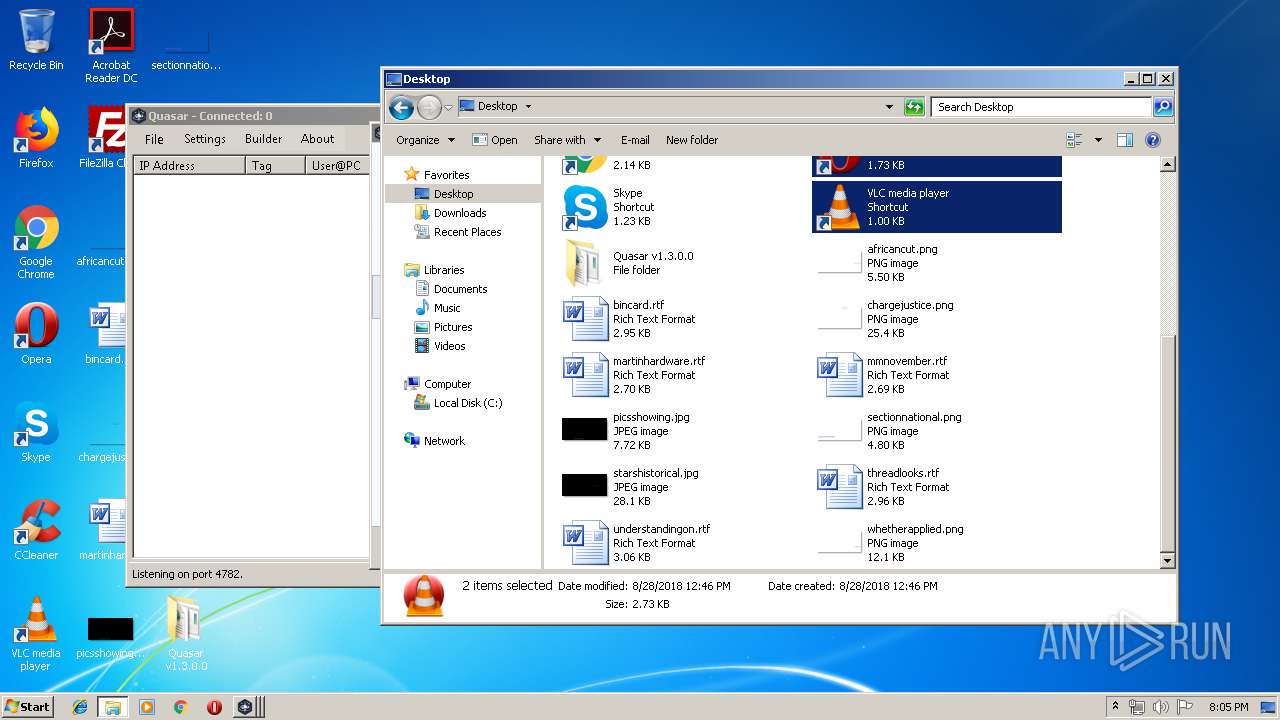Select threadlooks.rtf document
This screenshot has width=1280, height=720.
[937, 487]
